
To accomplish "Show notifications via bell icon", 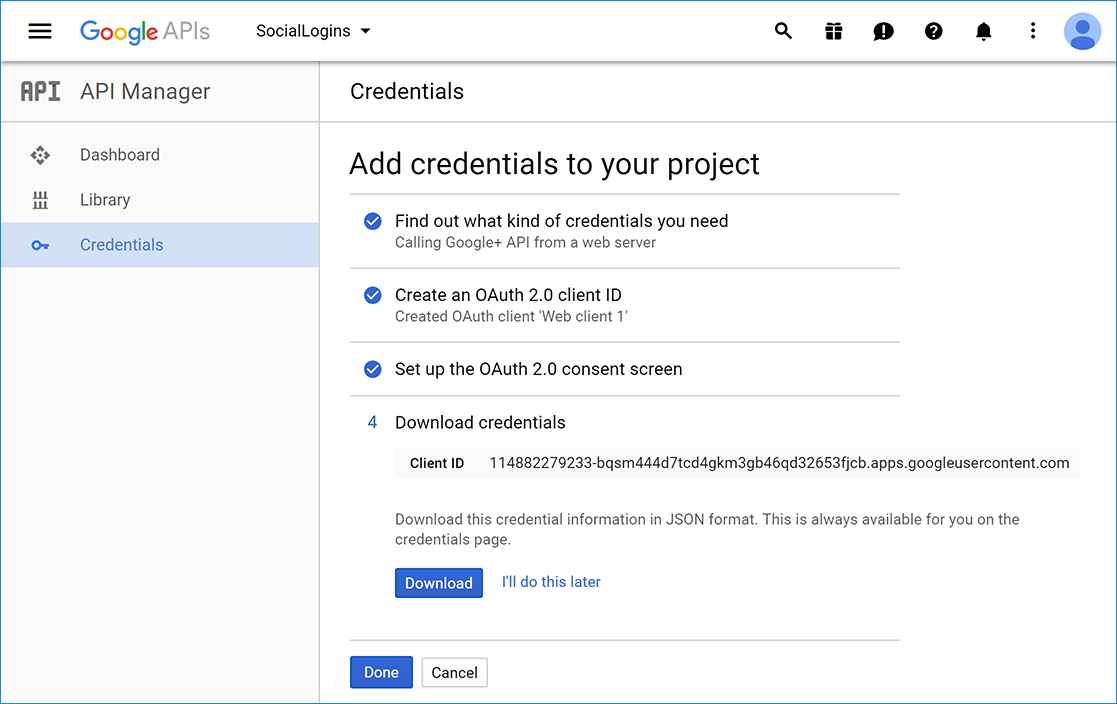I will click(x=983, y=31).
